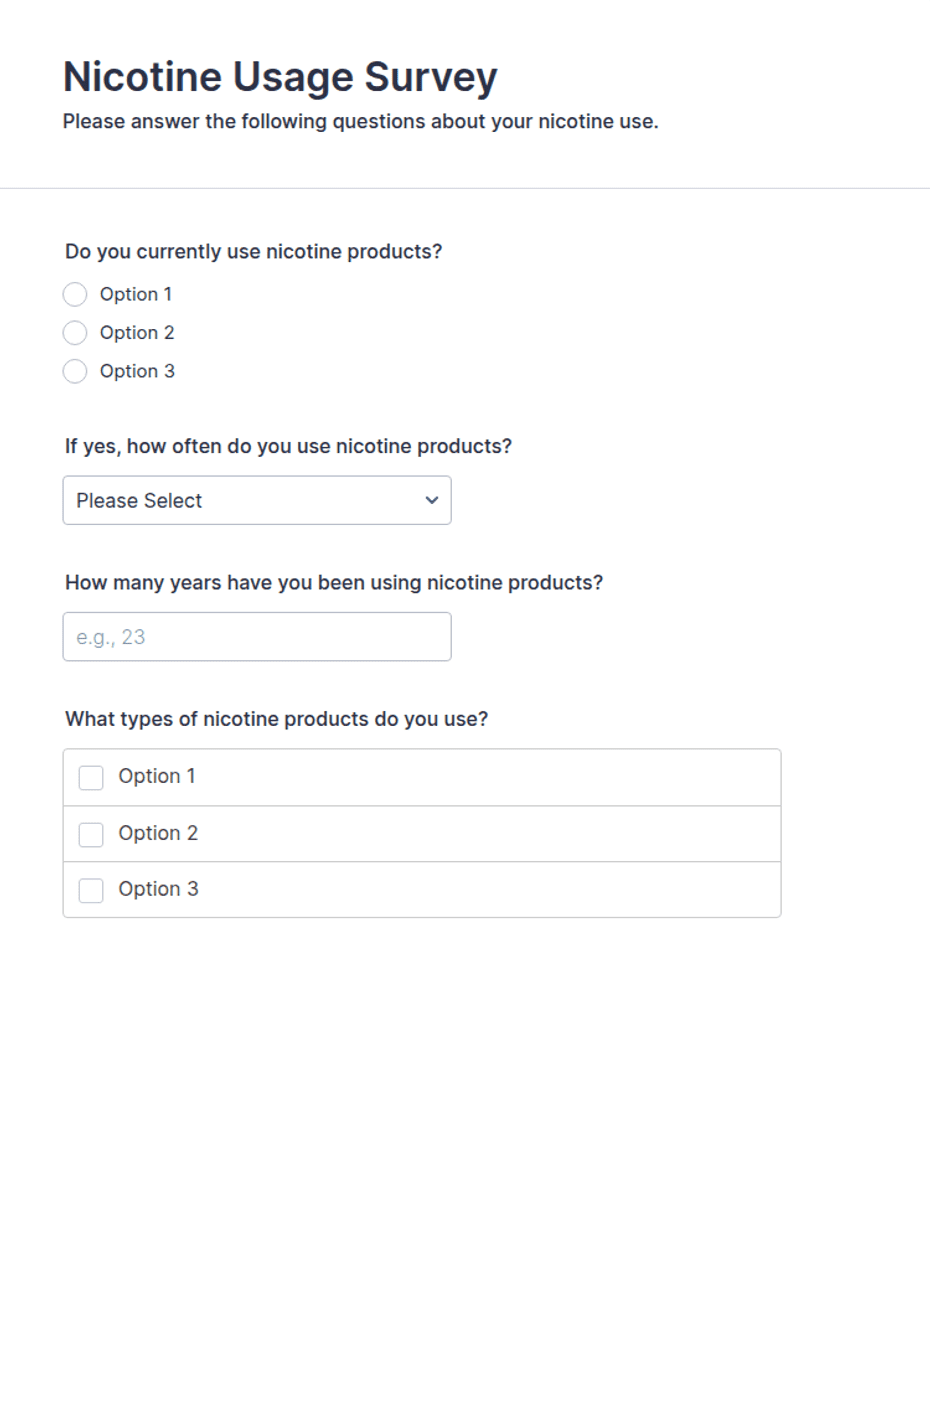Click the Option 1 radio label text
The height and width of the screenshot is (1401, 930).
[x=136, y=294]
